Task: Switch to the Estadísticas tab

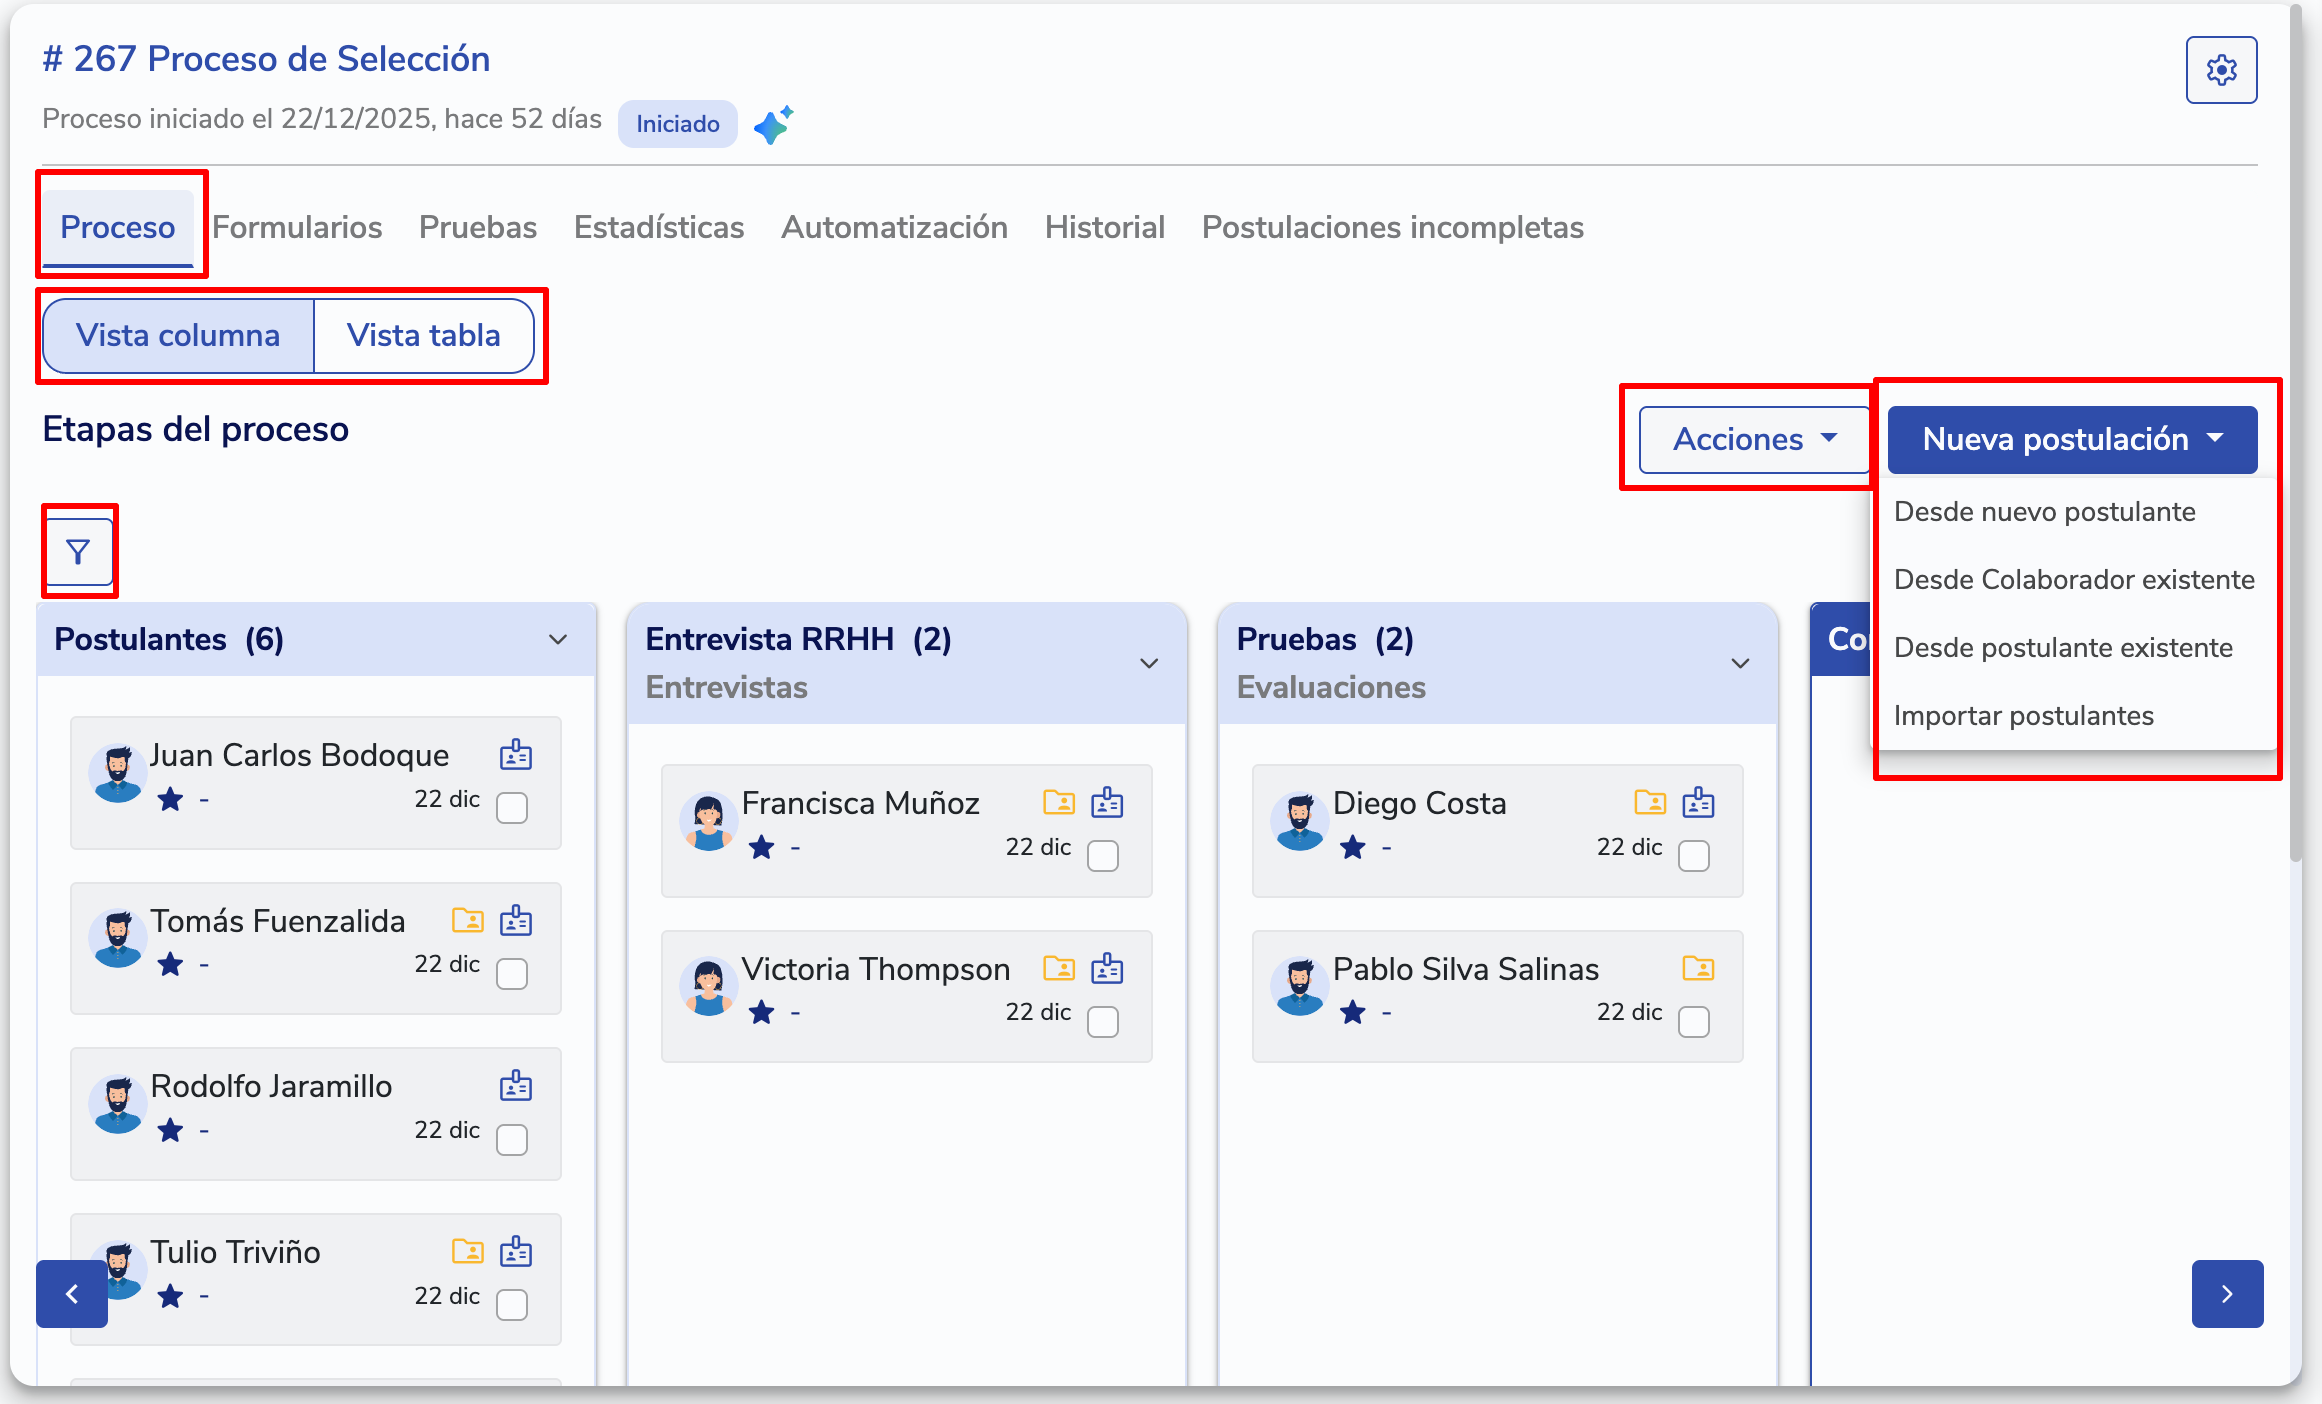Action: [658, 227]
